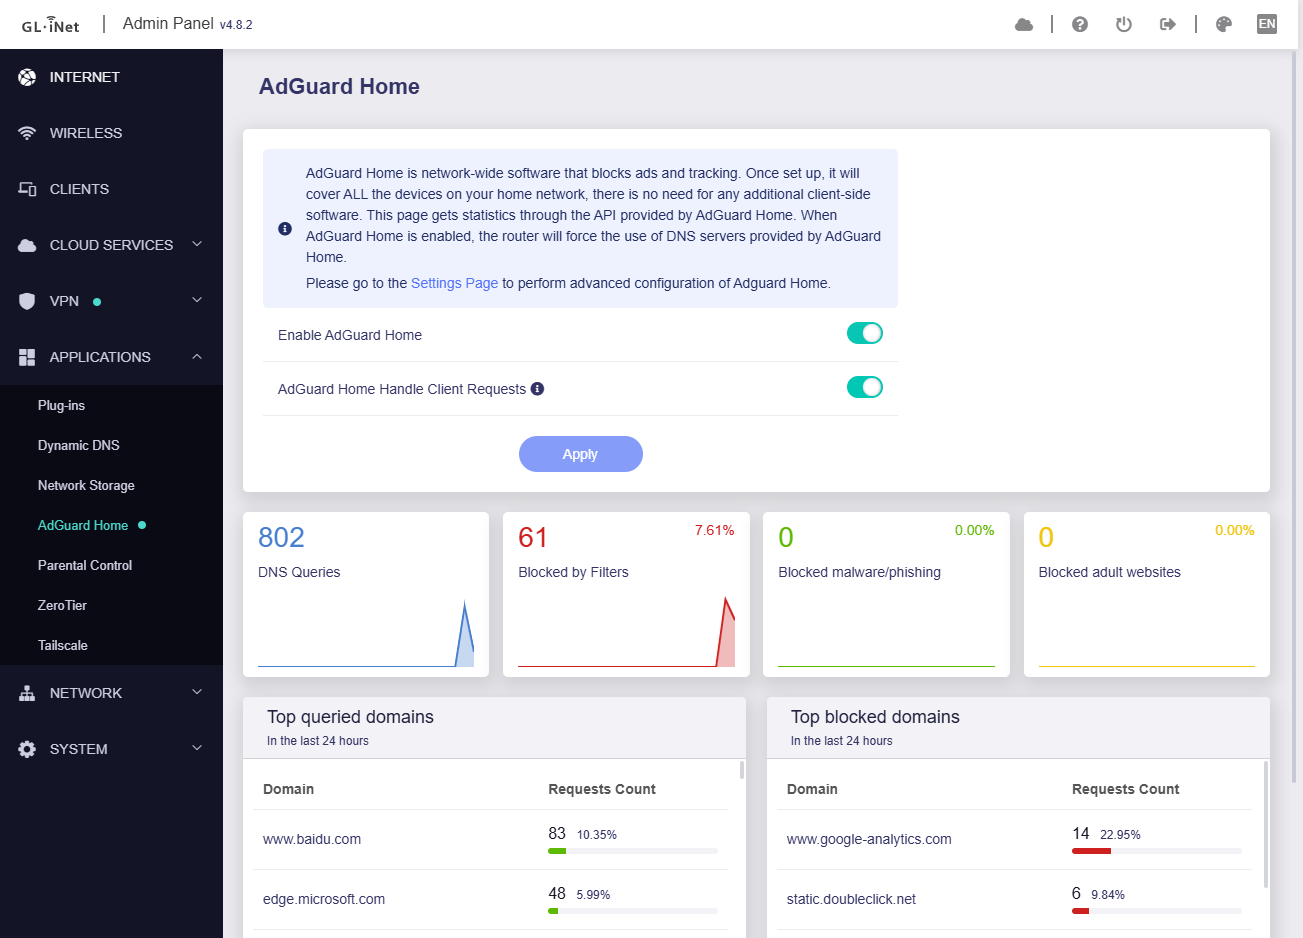The width and height of the screenshot is (1303, 938).
Task: Click the Wireless wifi icon in sidebar
Action: tap(27, 133)
